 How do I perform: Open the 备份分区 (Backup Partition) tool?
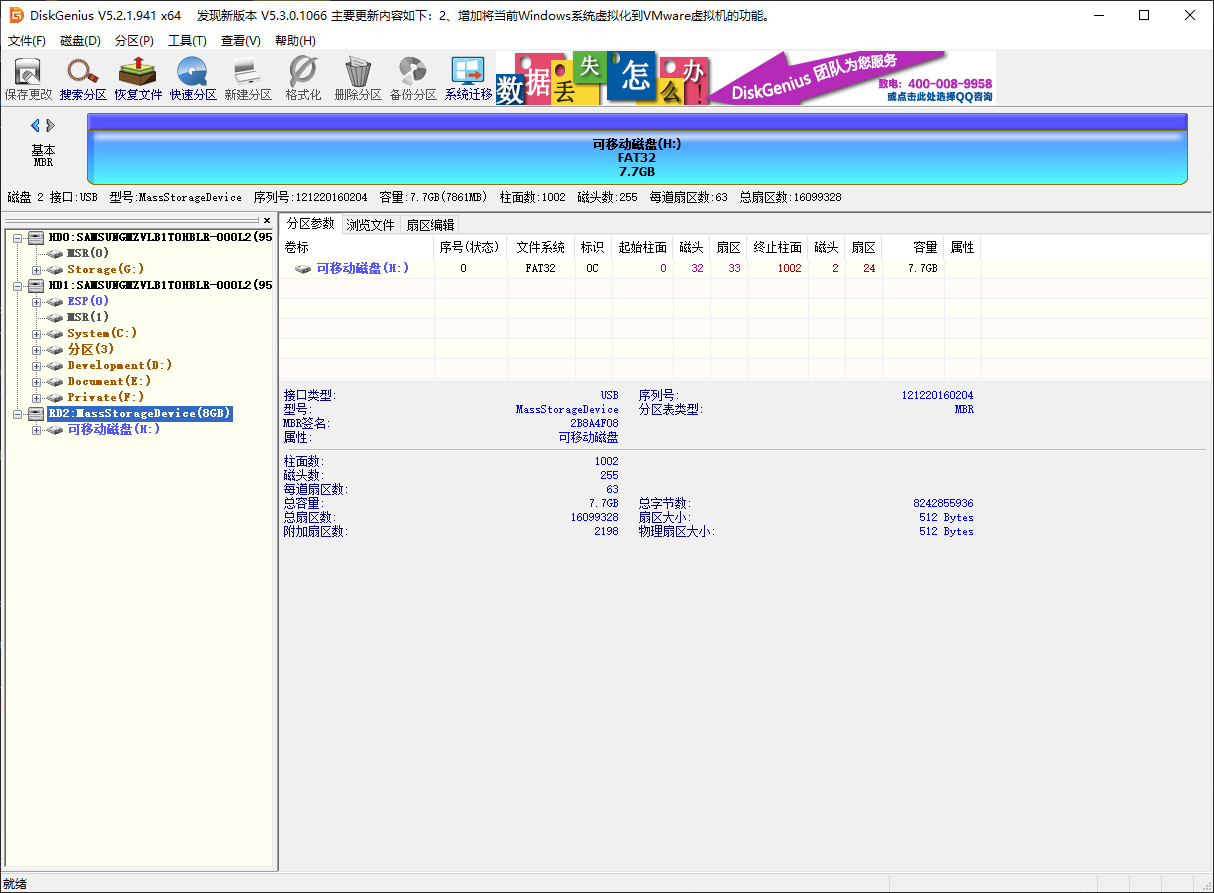tap(413, 78)
